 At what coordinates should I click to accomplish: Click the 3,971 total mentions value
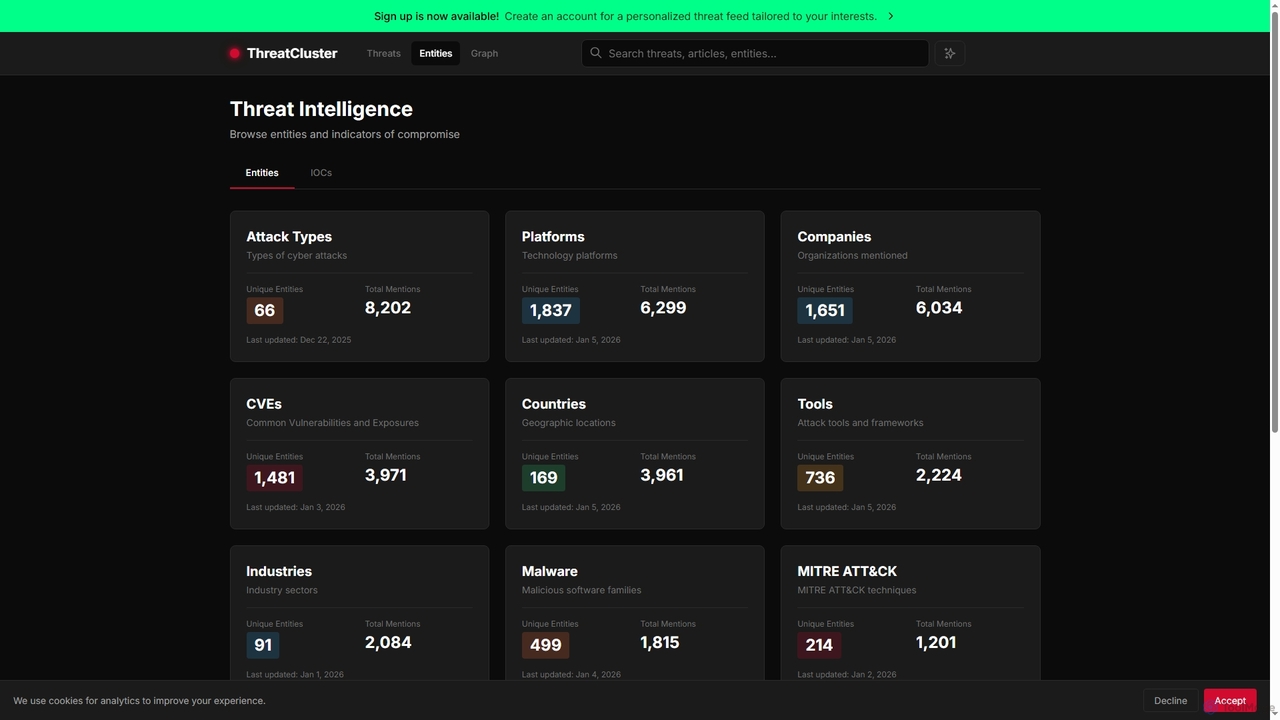(386, 475)
